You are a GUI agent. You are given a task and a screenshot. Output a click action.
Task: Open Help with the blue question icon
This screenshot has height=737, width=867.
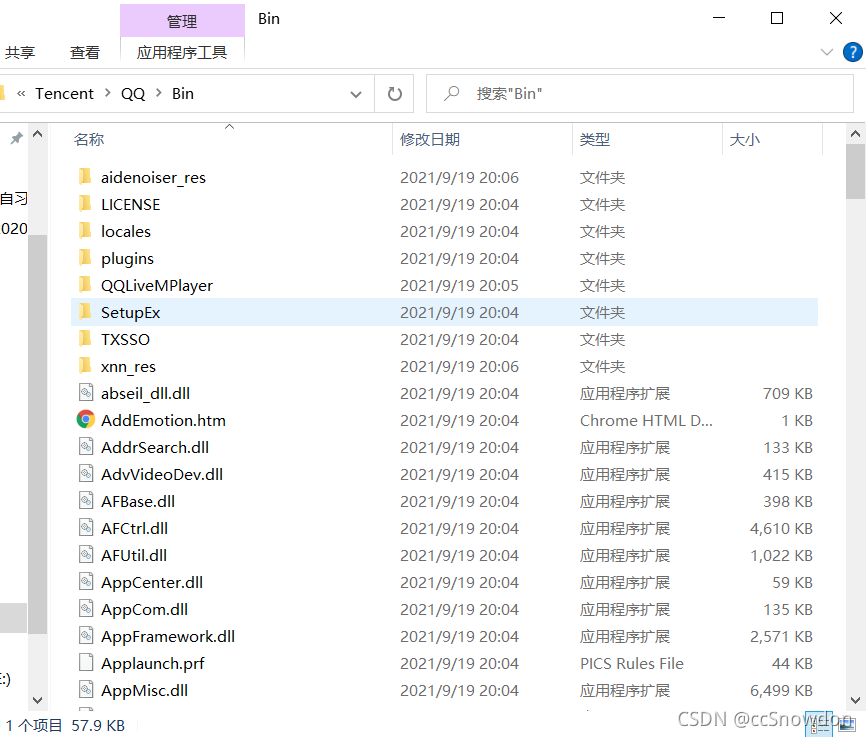point(852,53)
